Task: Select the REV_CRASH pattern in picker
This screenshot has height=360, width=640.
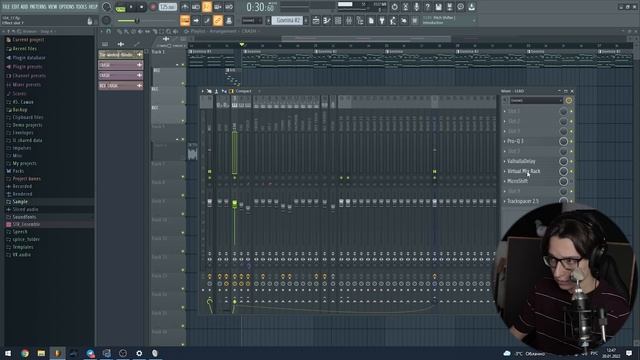Action: pyautogui.click(x=121, y=86)
